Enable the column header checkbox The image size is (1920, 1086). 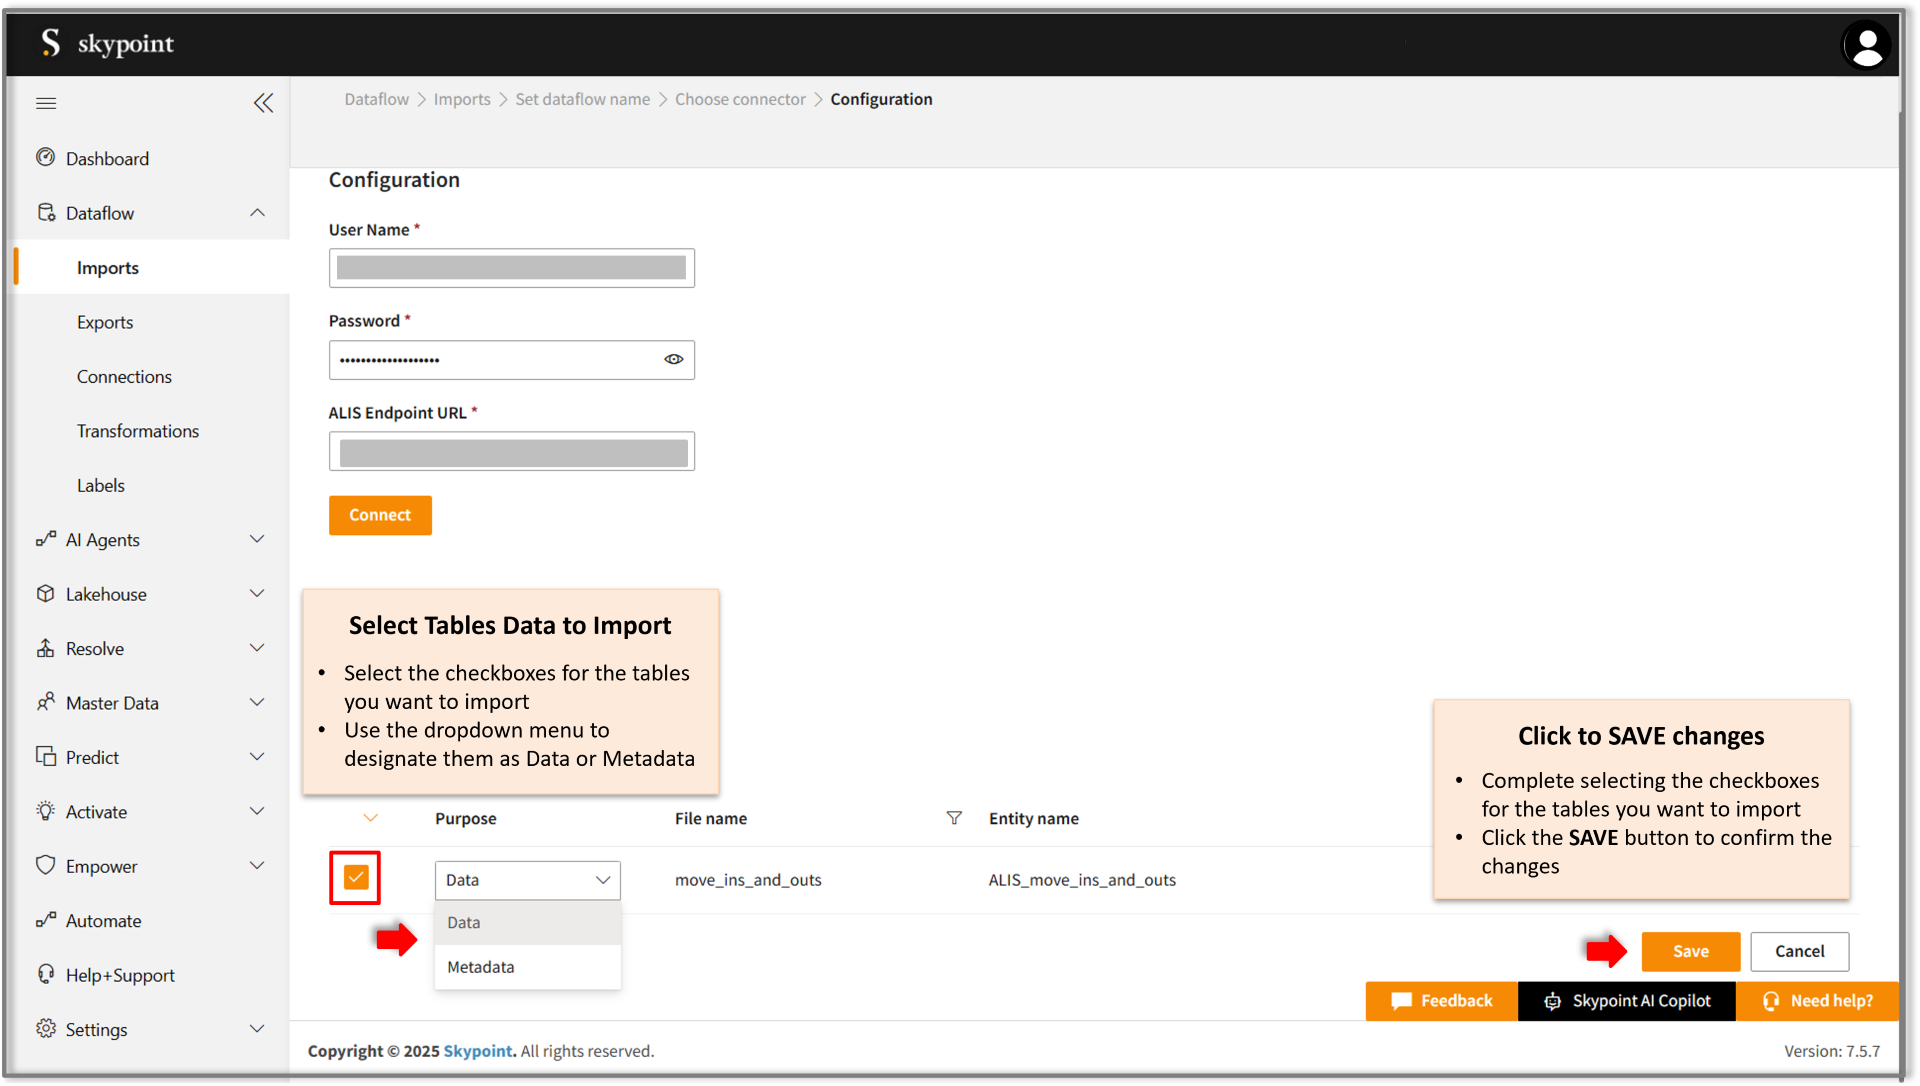click(371, 817)
